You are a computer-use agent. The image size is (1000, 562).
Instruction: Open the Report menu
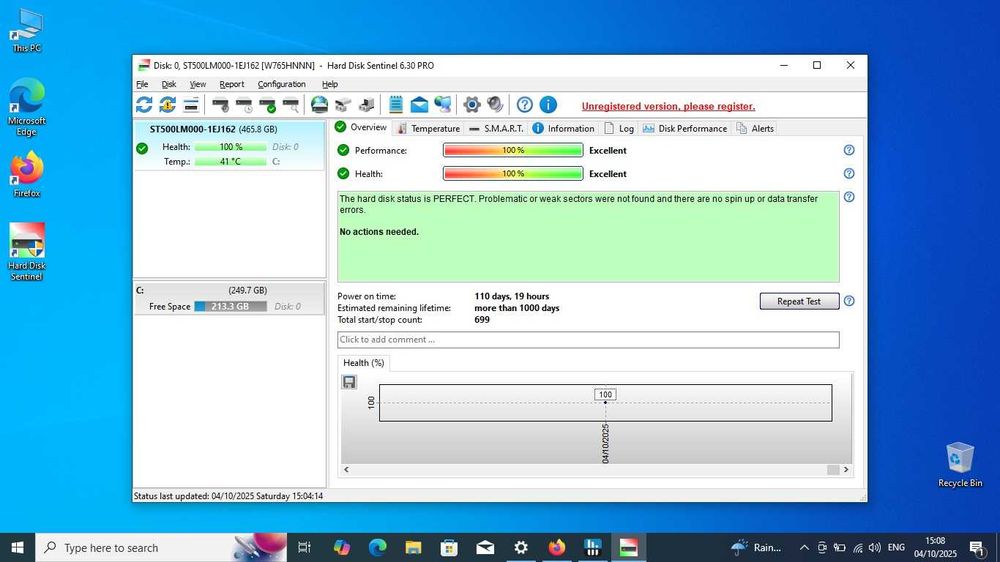click(232, 84)
